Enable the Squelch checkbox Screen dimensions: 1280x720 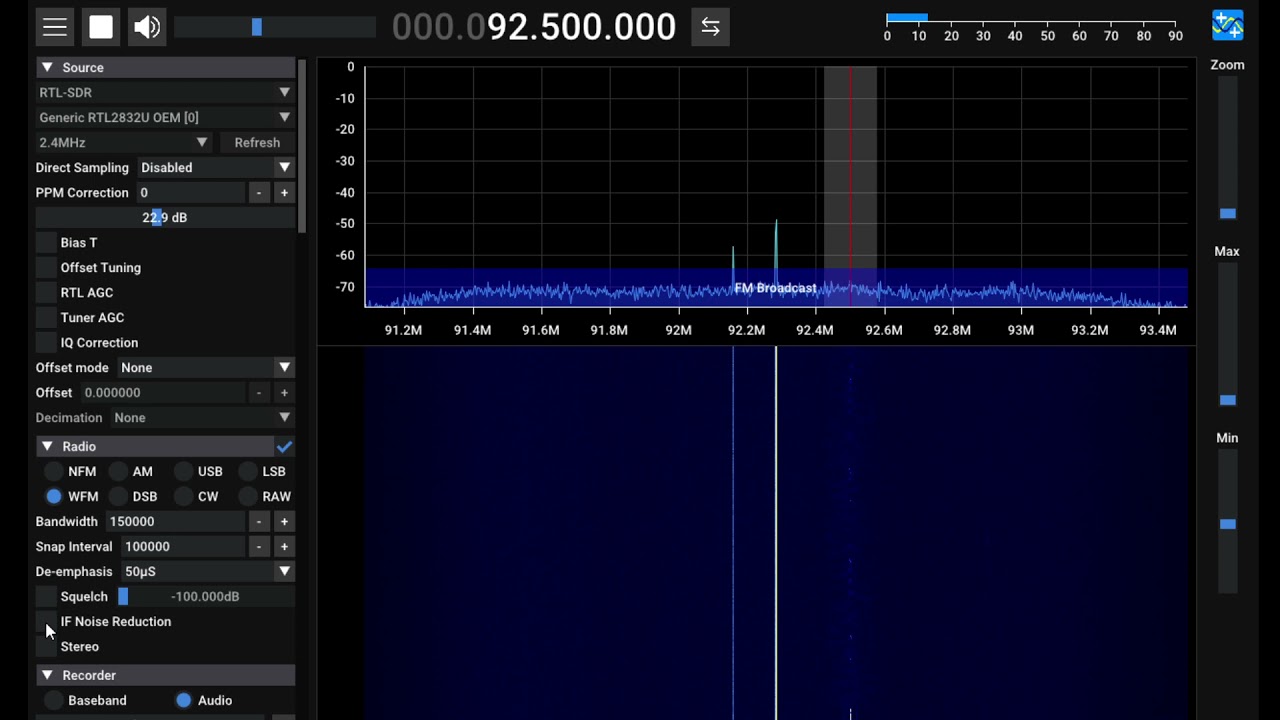point(46,596)
